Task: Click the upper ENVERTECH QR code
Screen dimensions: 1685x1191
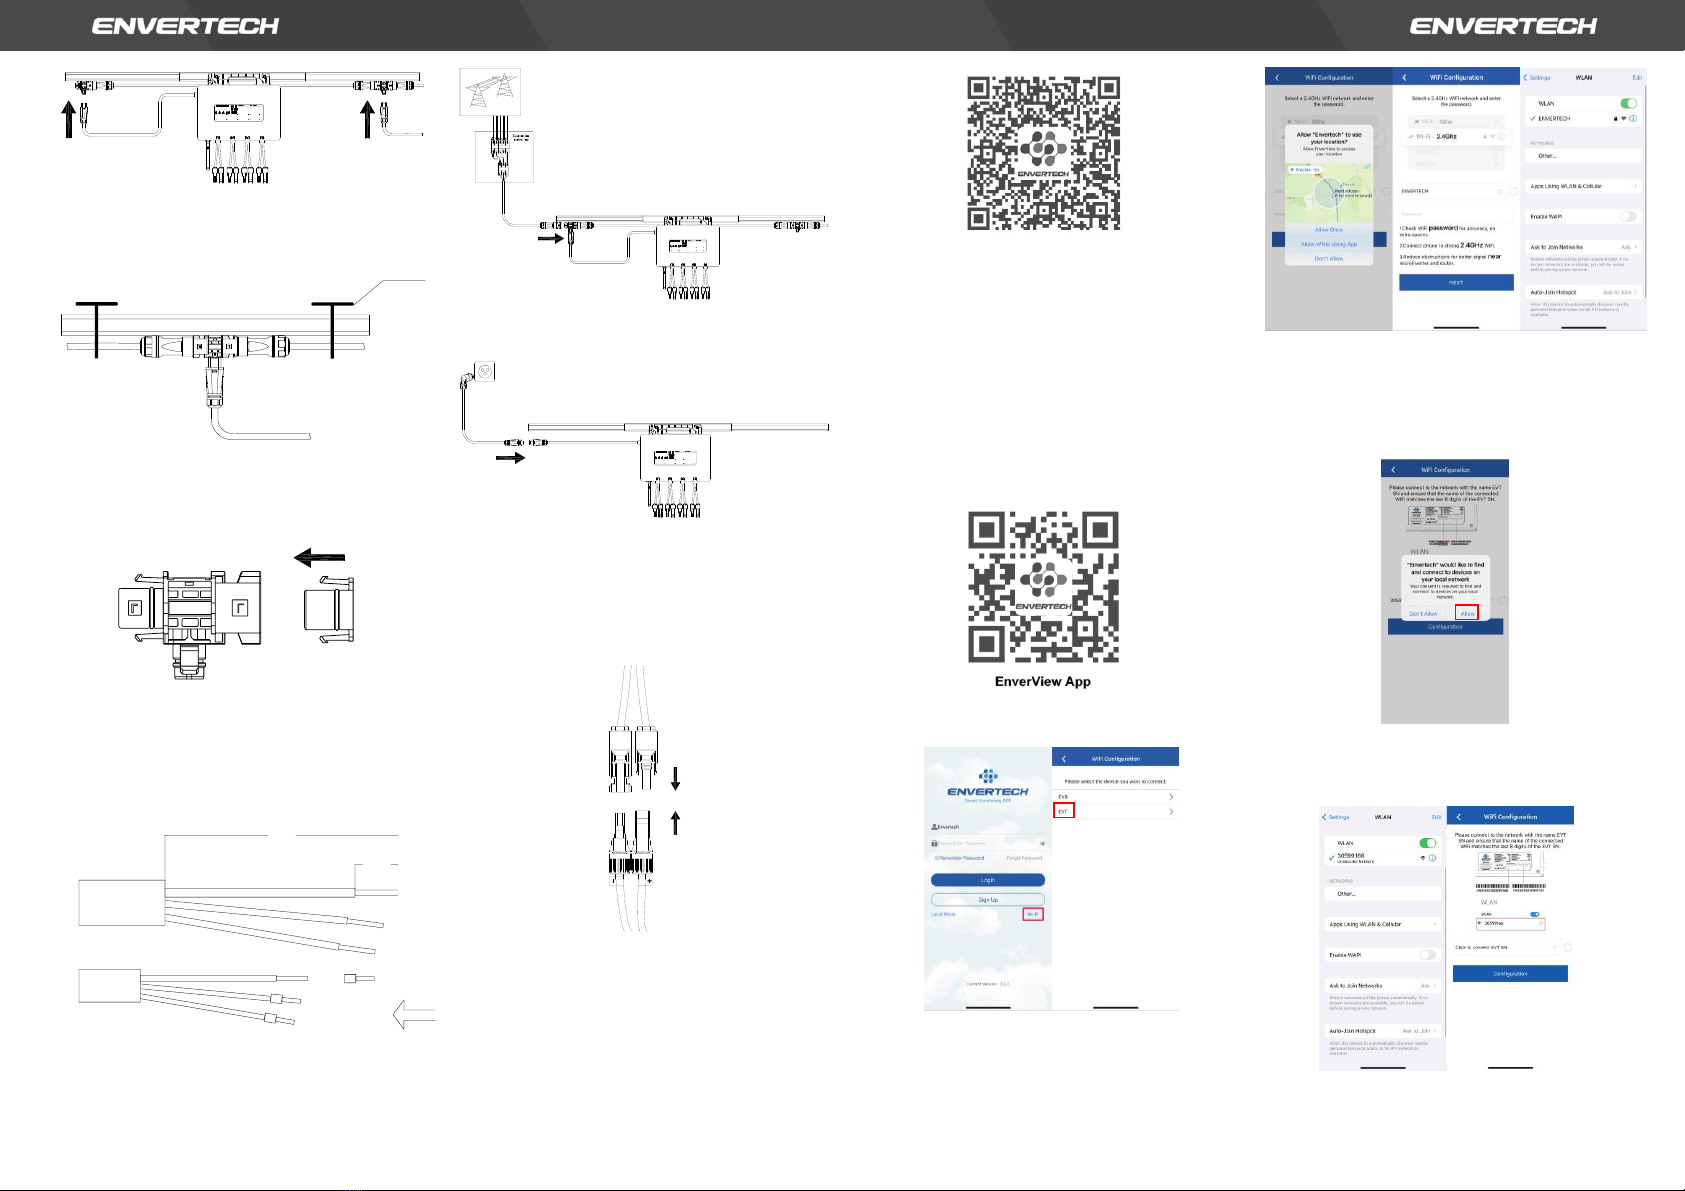Action: coord(1043,153)
